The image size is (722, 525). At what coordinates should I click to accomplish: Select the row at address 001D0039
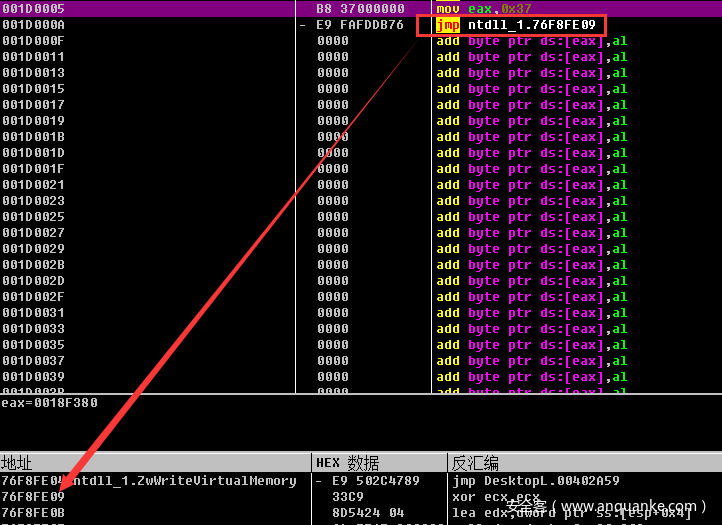pyautogui.click(x=33, y=377)
